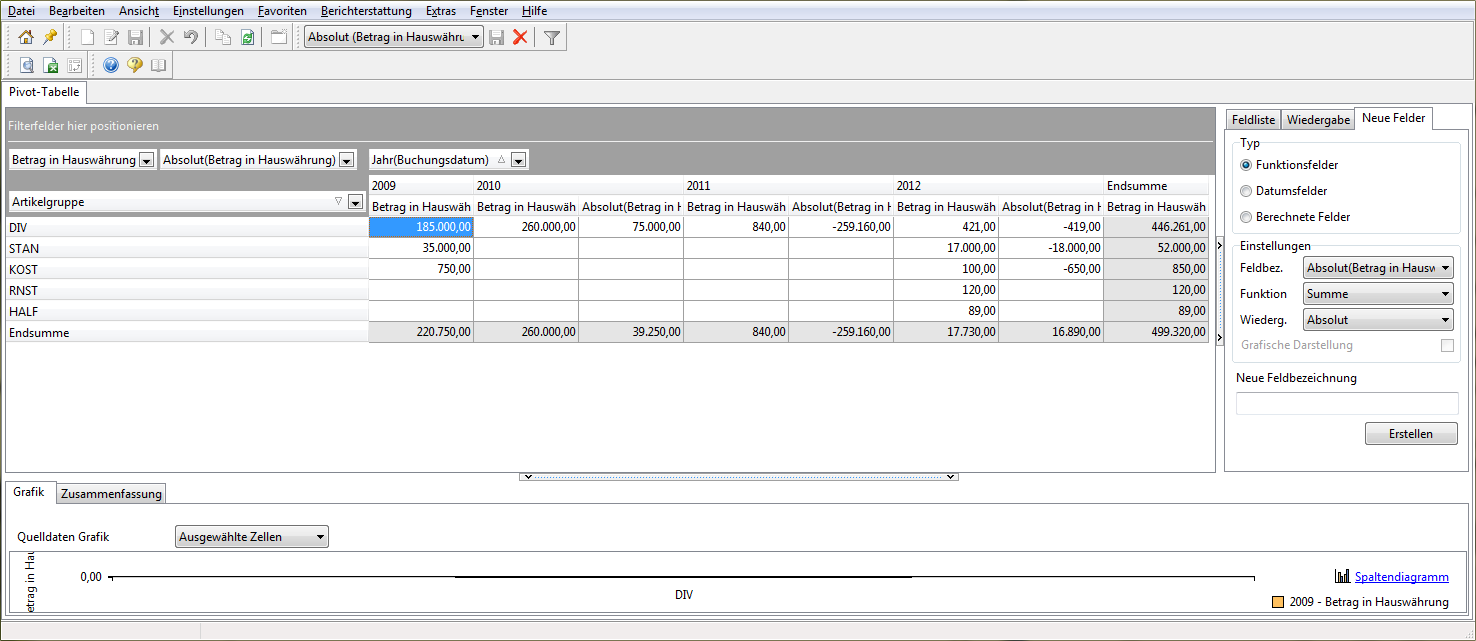The height and width of the screenshot is (641, 1476).
Task: Switch to the Zusammenfassung tab
Action: [x=111, y=494]
